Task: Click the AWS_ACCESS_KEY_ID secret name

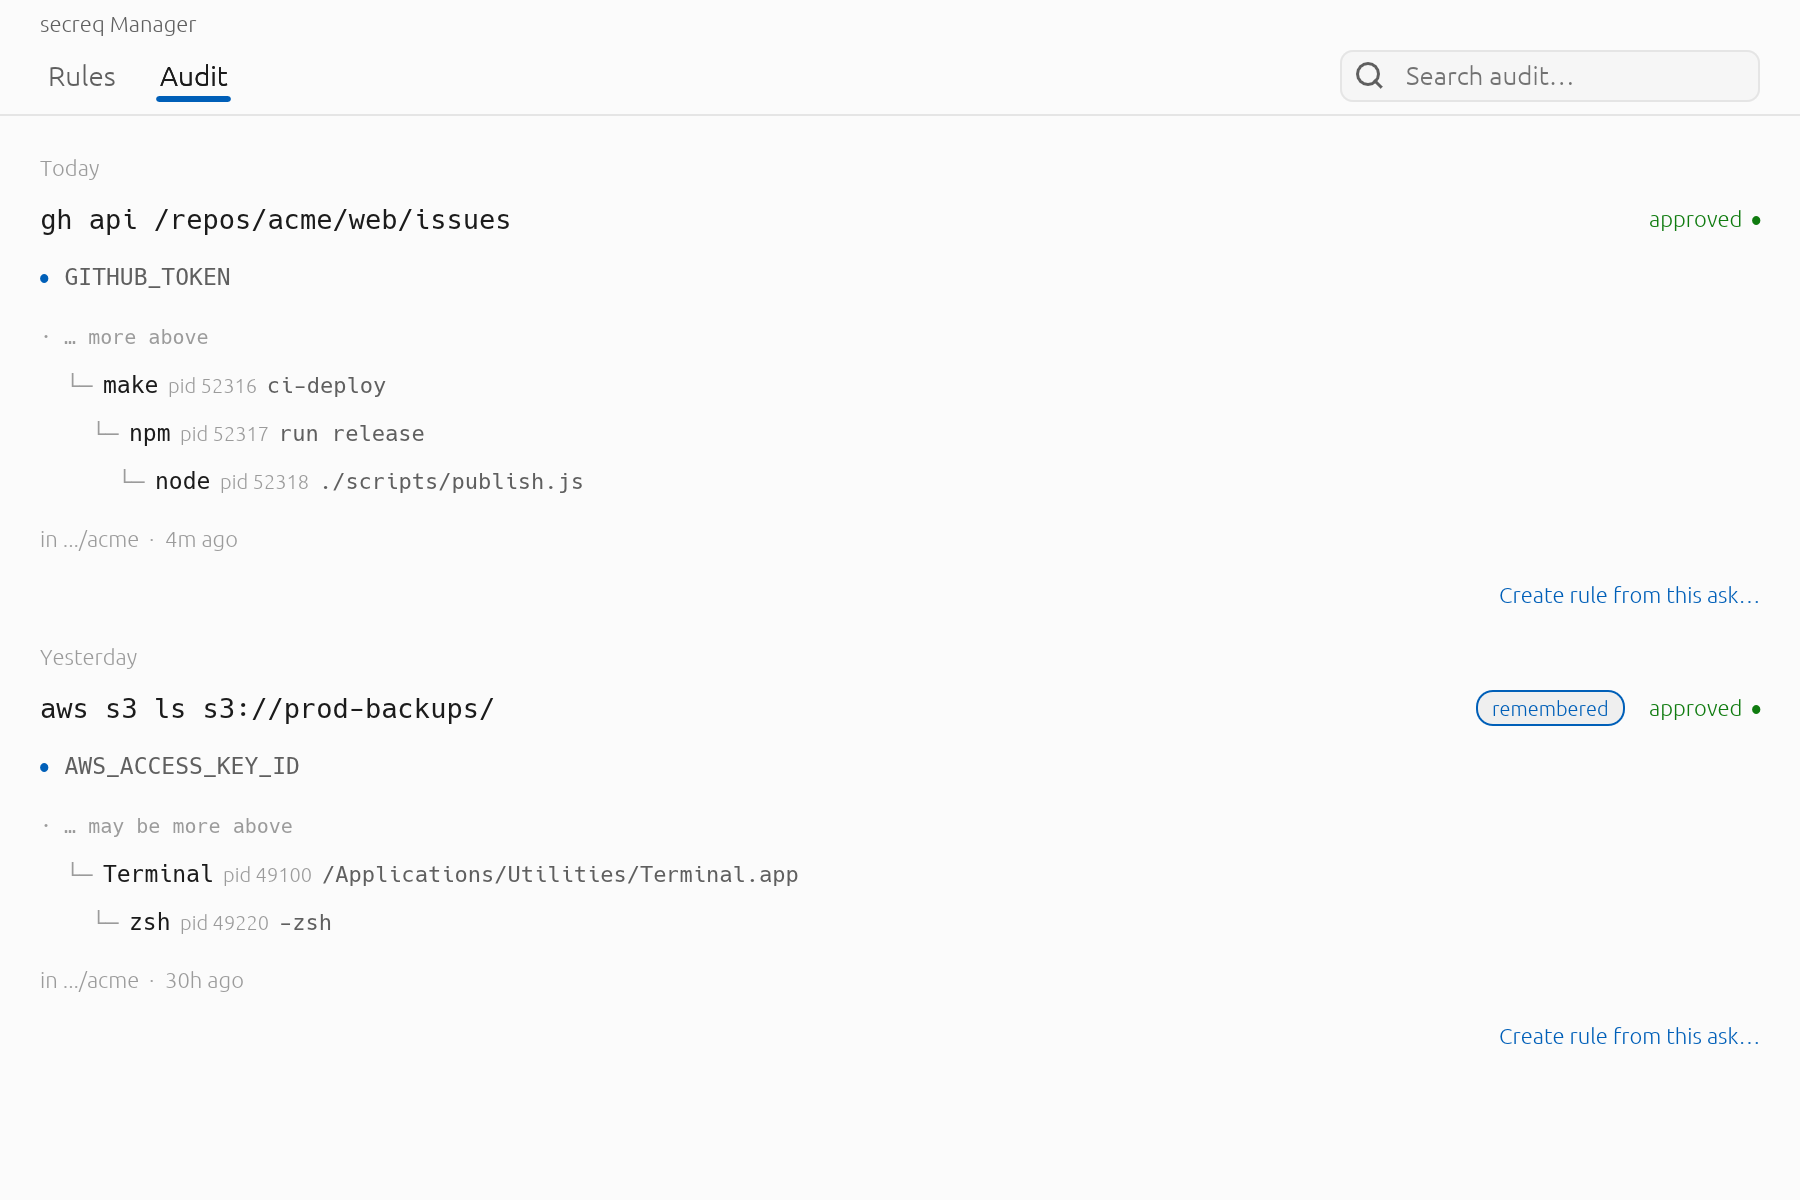Action: pyautogui.click(x=182, y=766)
